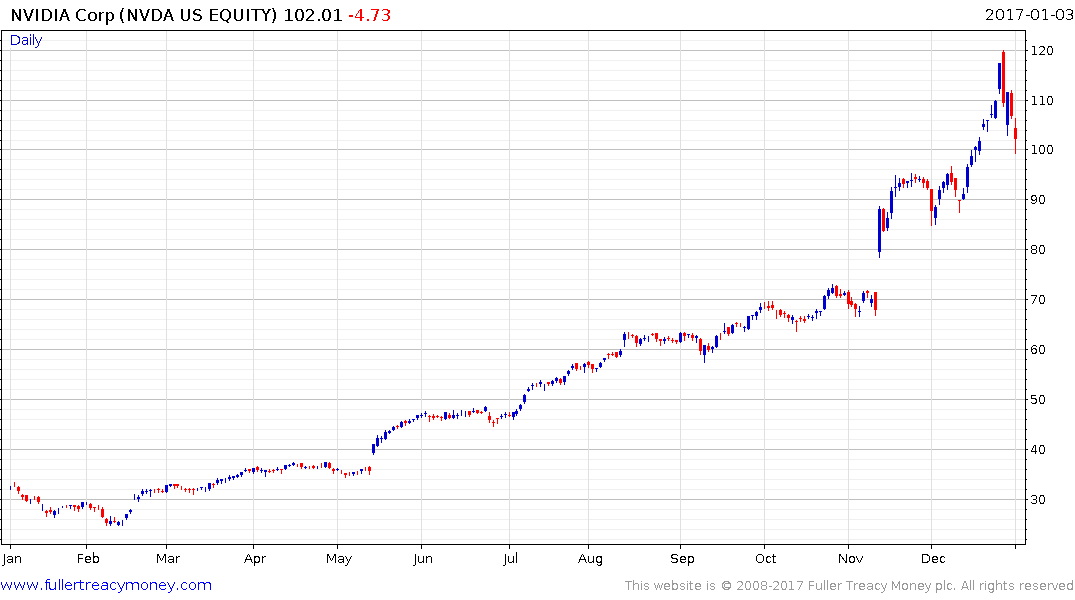Click the 60 price axis label

(x=1038, y=350)
